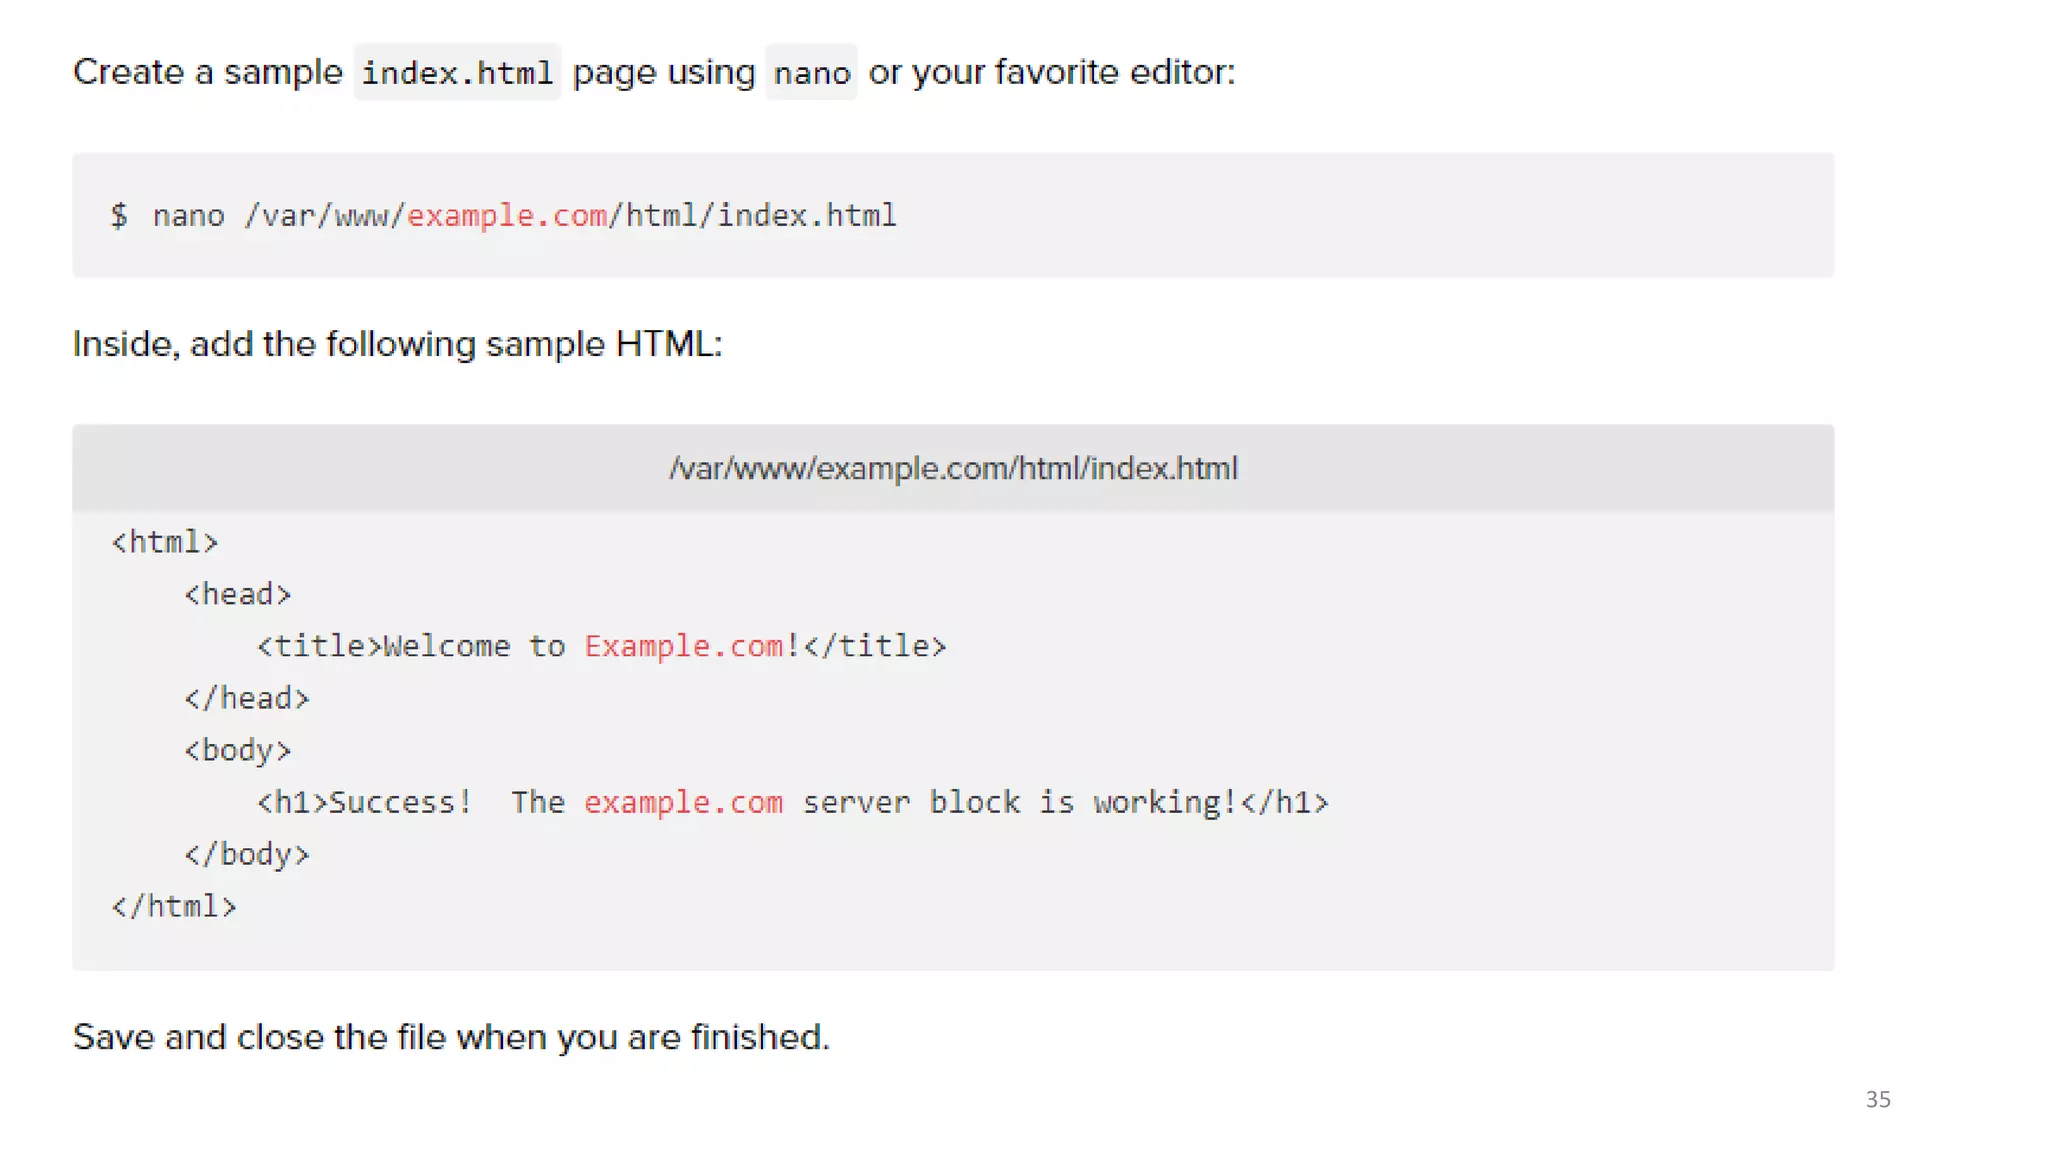Viewport: 2048px width, 1152px height.
Task: Click red example.com in the h1 line
Action: coord(684,802)
